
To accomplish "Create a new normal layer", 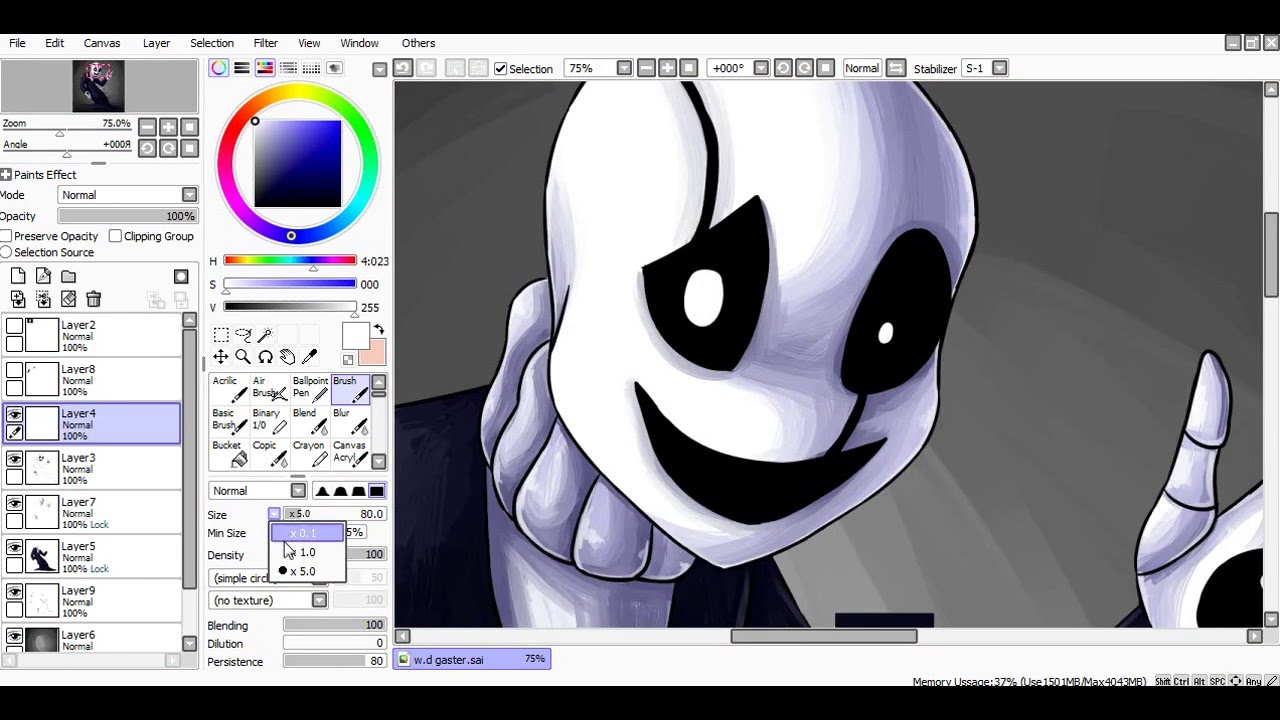I will tap(18, 277).
